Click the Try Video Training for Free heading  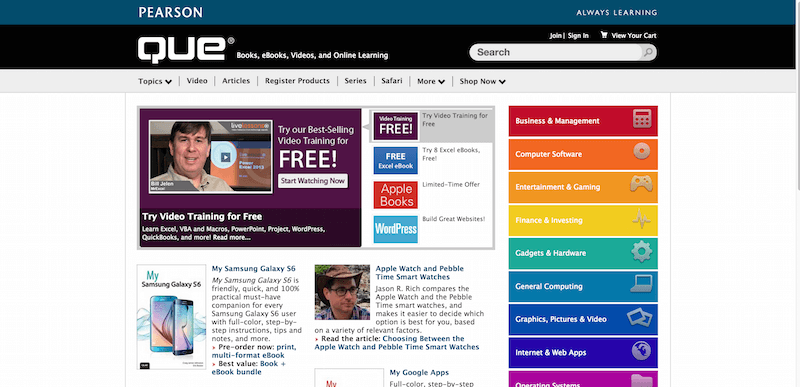(202, 216)
